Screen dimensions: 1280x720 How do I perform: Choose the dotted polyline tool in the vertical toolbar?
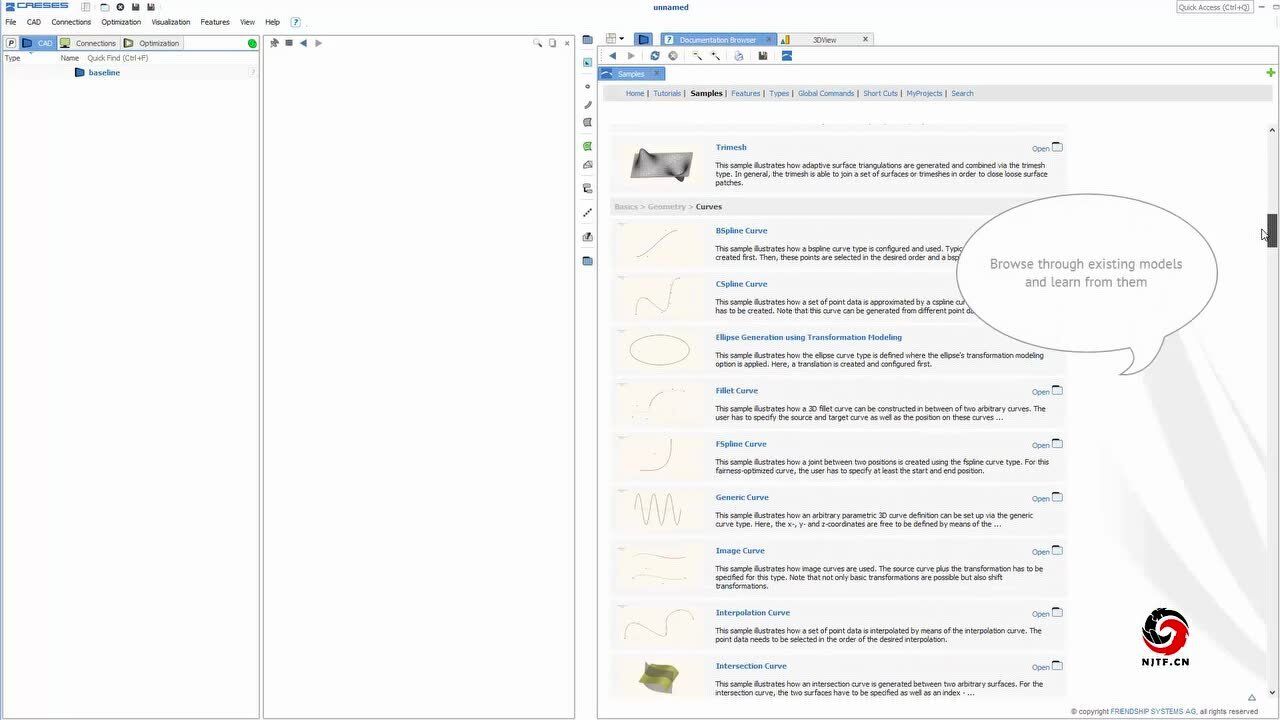tap(587, 213)
